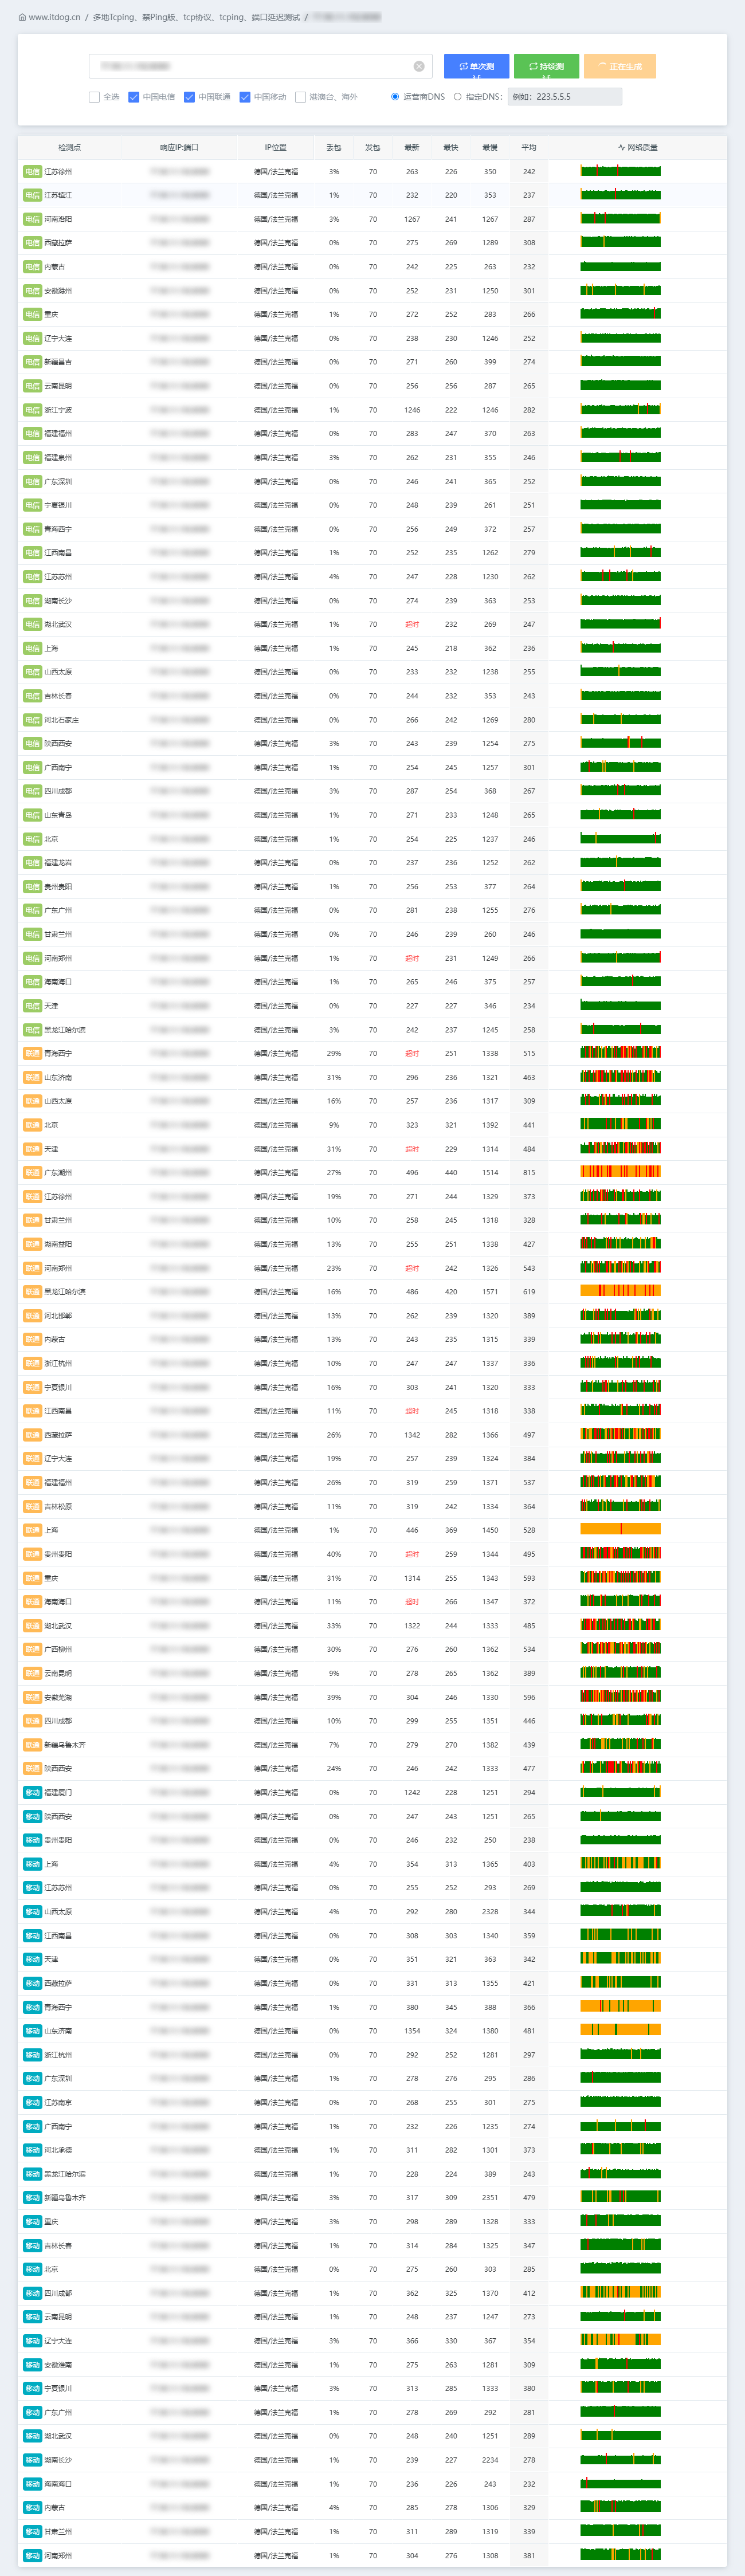
Task: Click 29% loss in 联通 青海西宁 row
Action: (x=334, y=1053)
